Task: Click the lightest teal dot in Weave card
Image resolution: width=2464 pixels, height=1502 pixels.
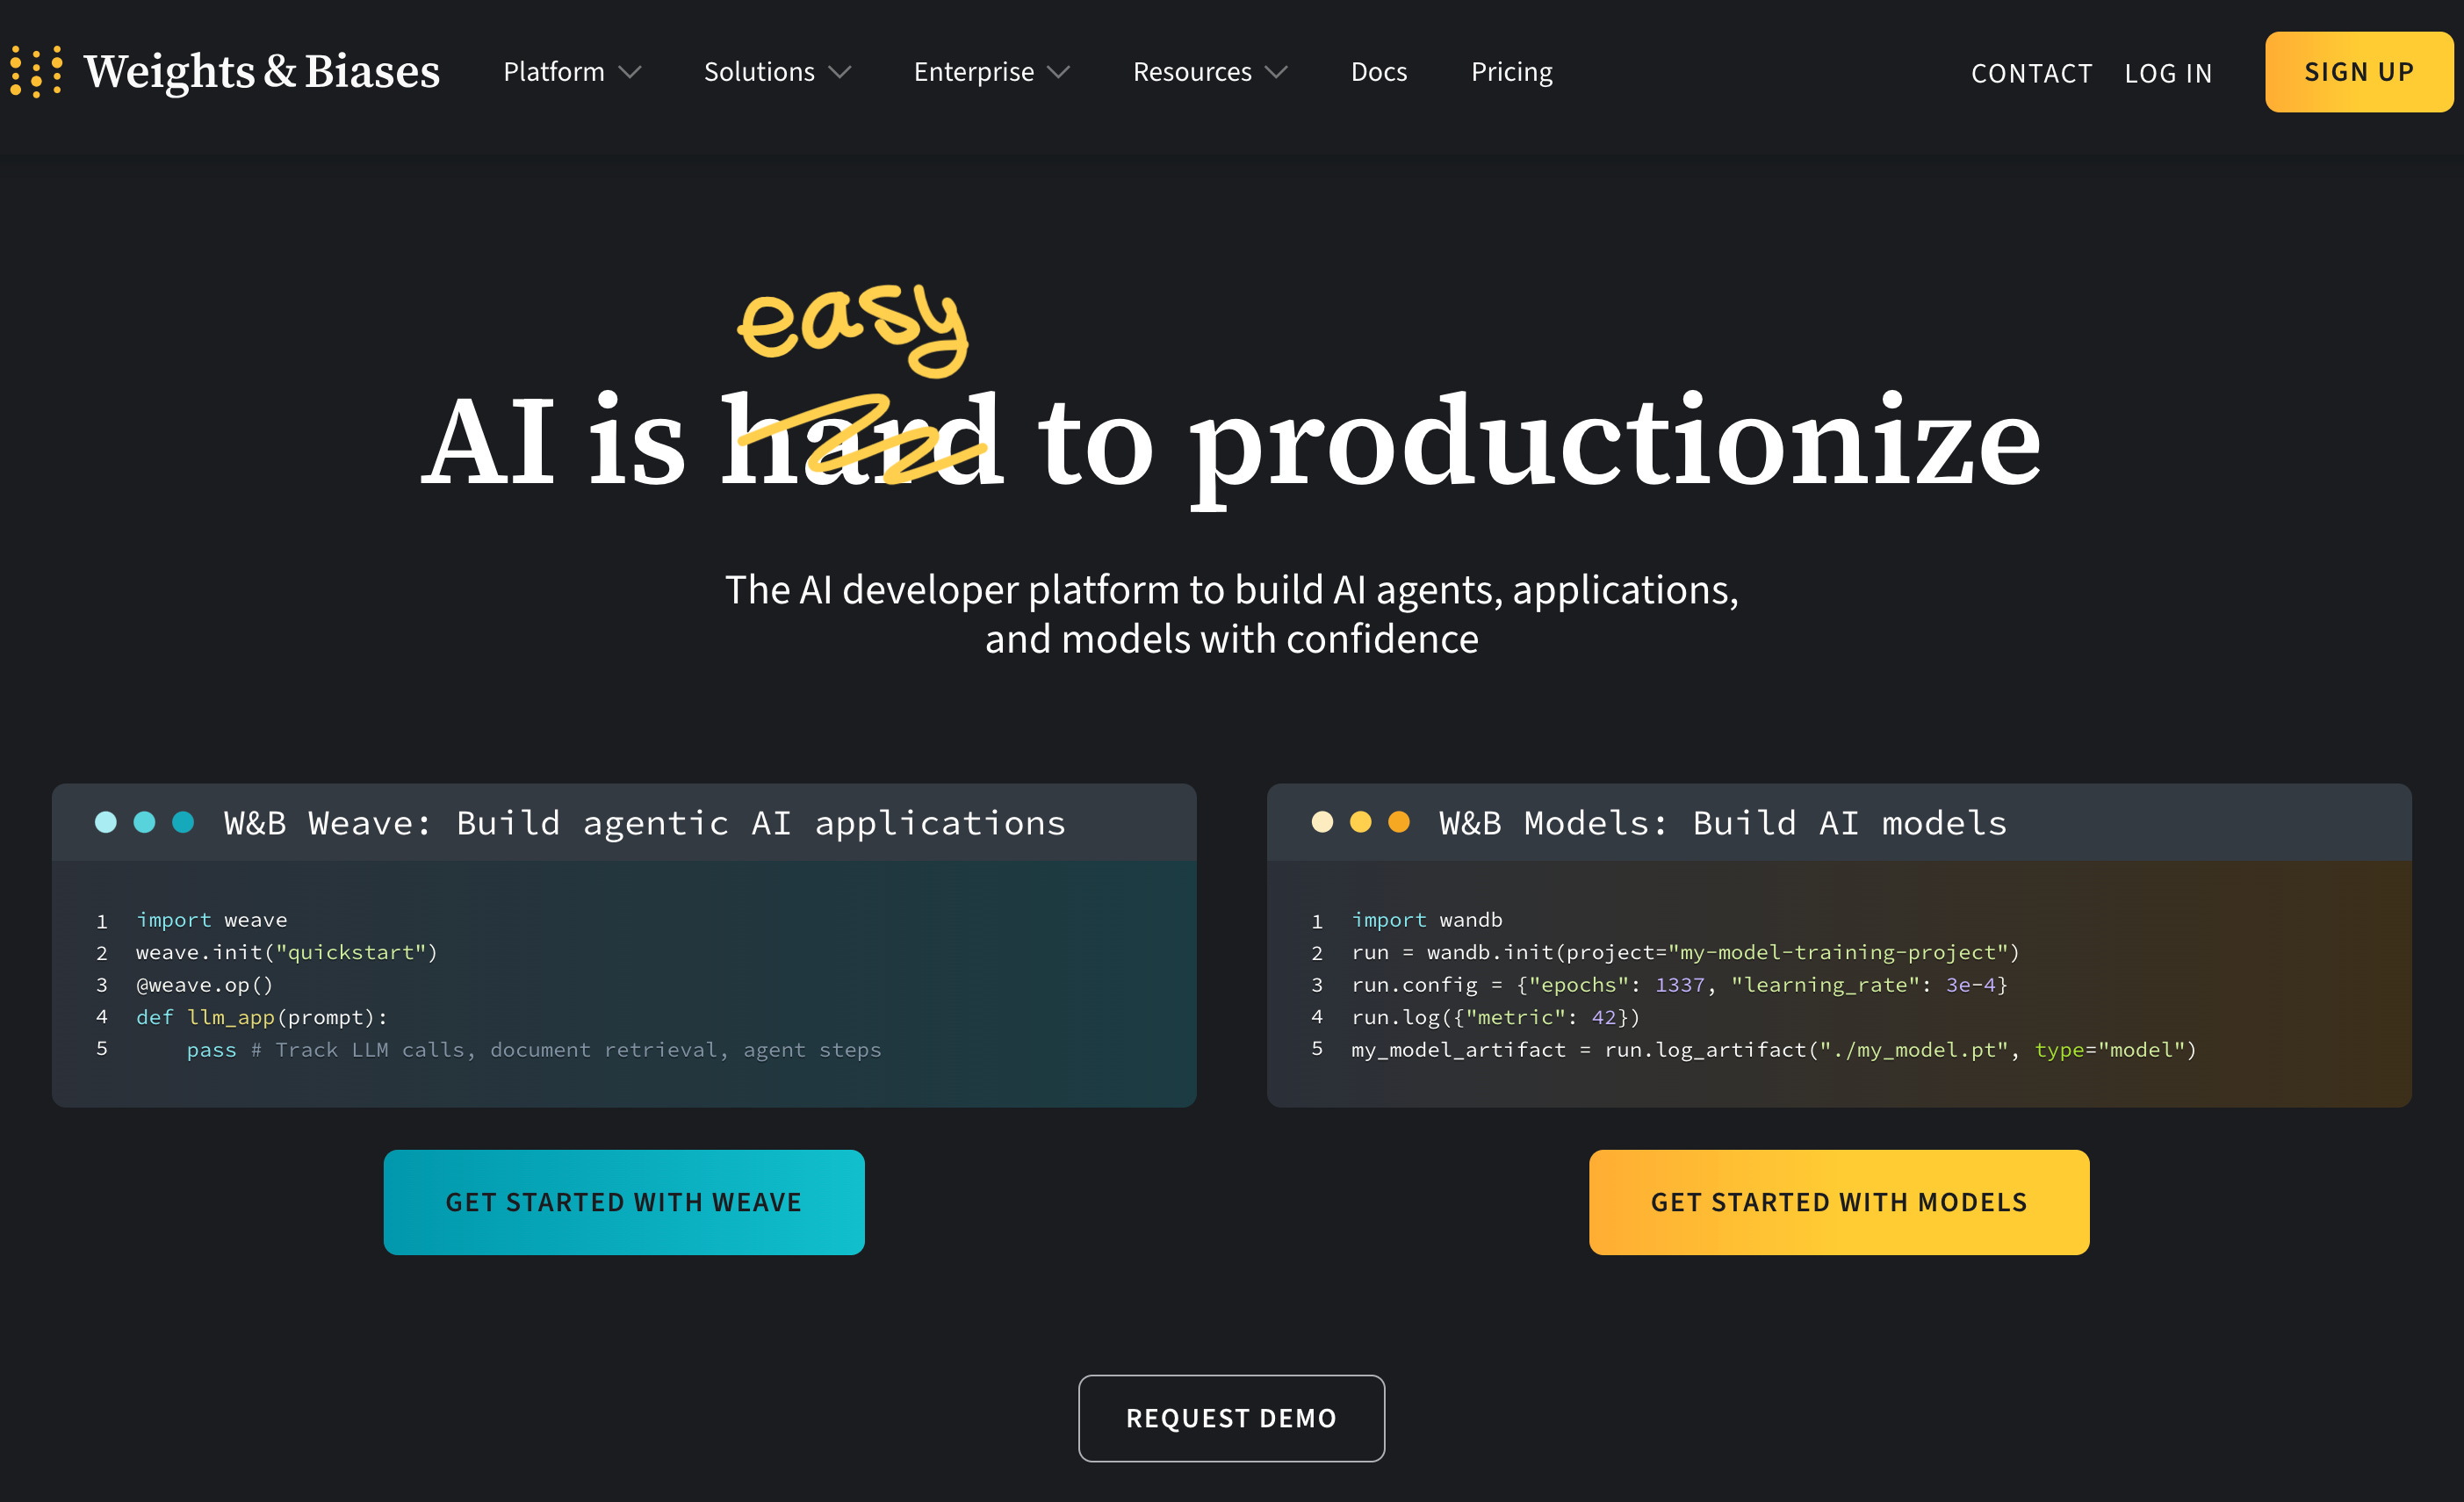Action: [x=106, y=822]
